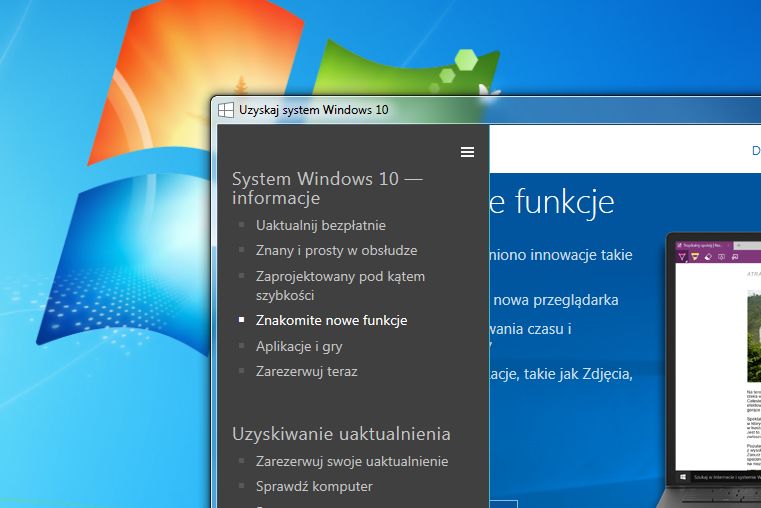Image resolution: width=761 pixels, height=508 pixels.
Task: Click the 'Uzyskiwanie uaktualnienia' heading
Action: (x=341, y=434)
